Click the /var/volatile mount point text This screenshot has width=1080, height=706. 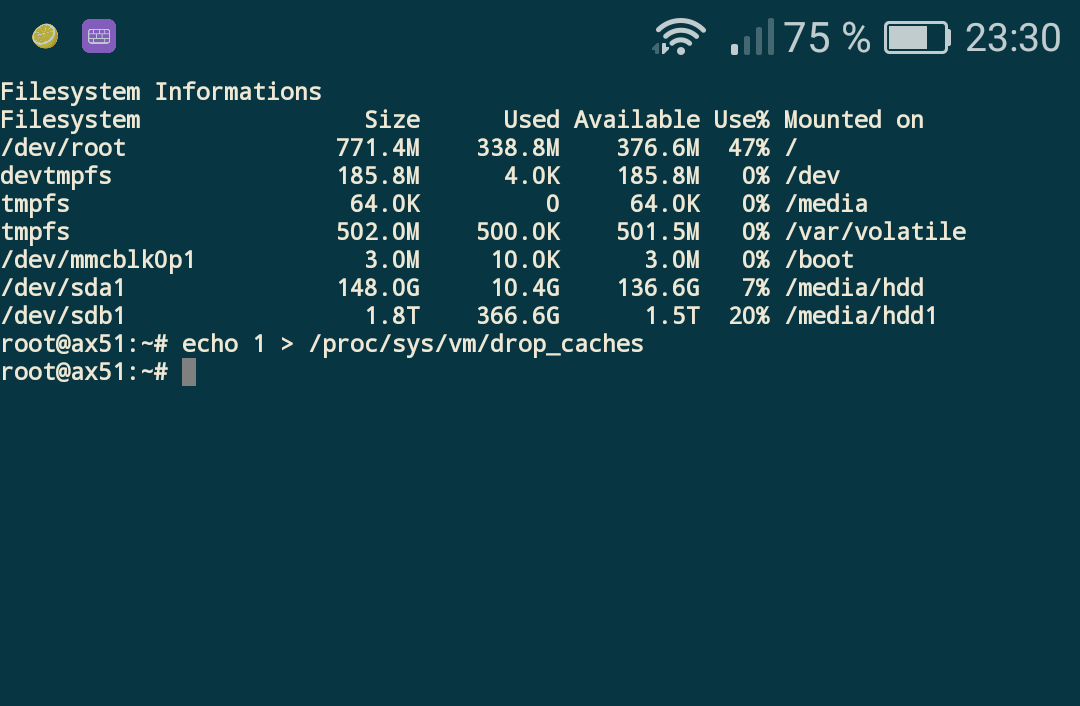pos(874,232)
